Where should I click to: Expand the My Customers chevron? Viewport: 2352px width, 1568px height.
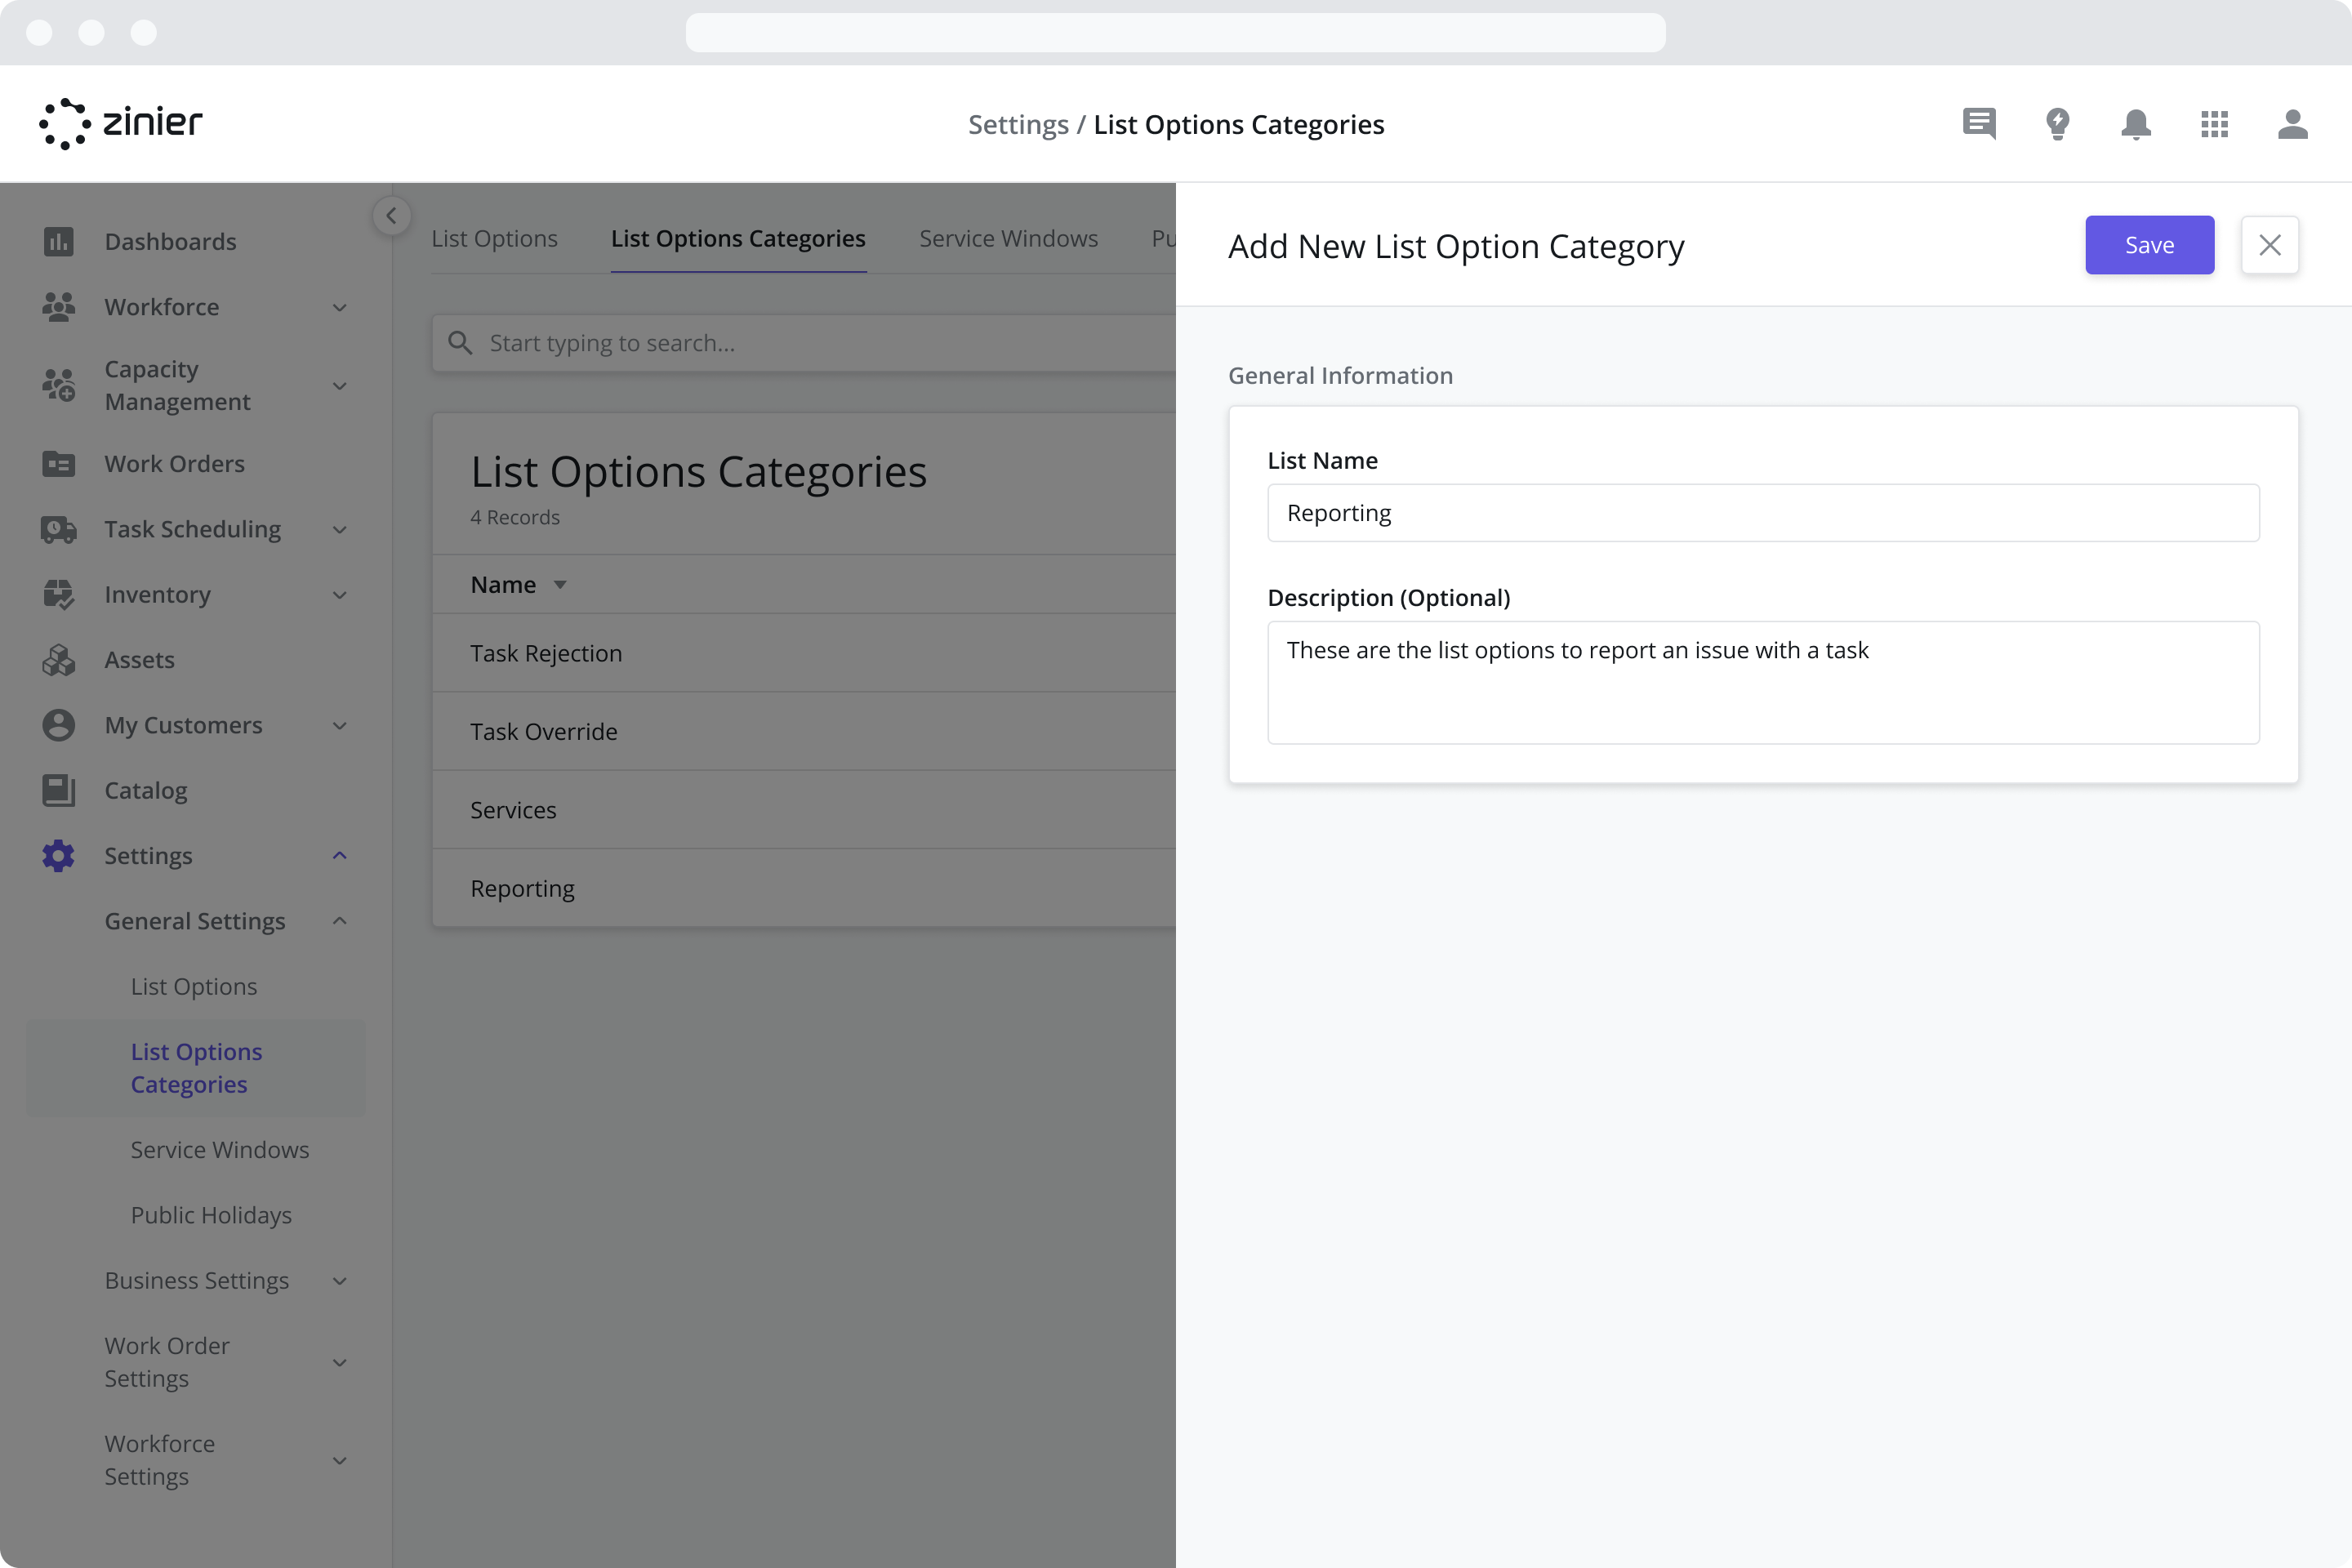tap(340, 725)
